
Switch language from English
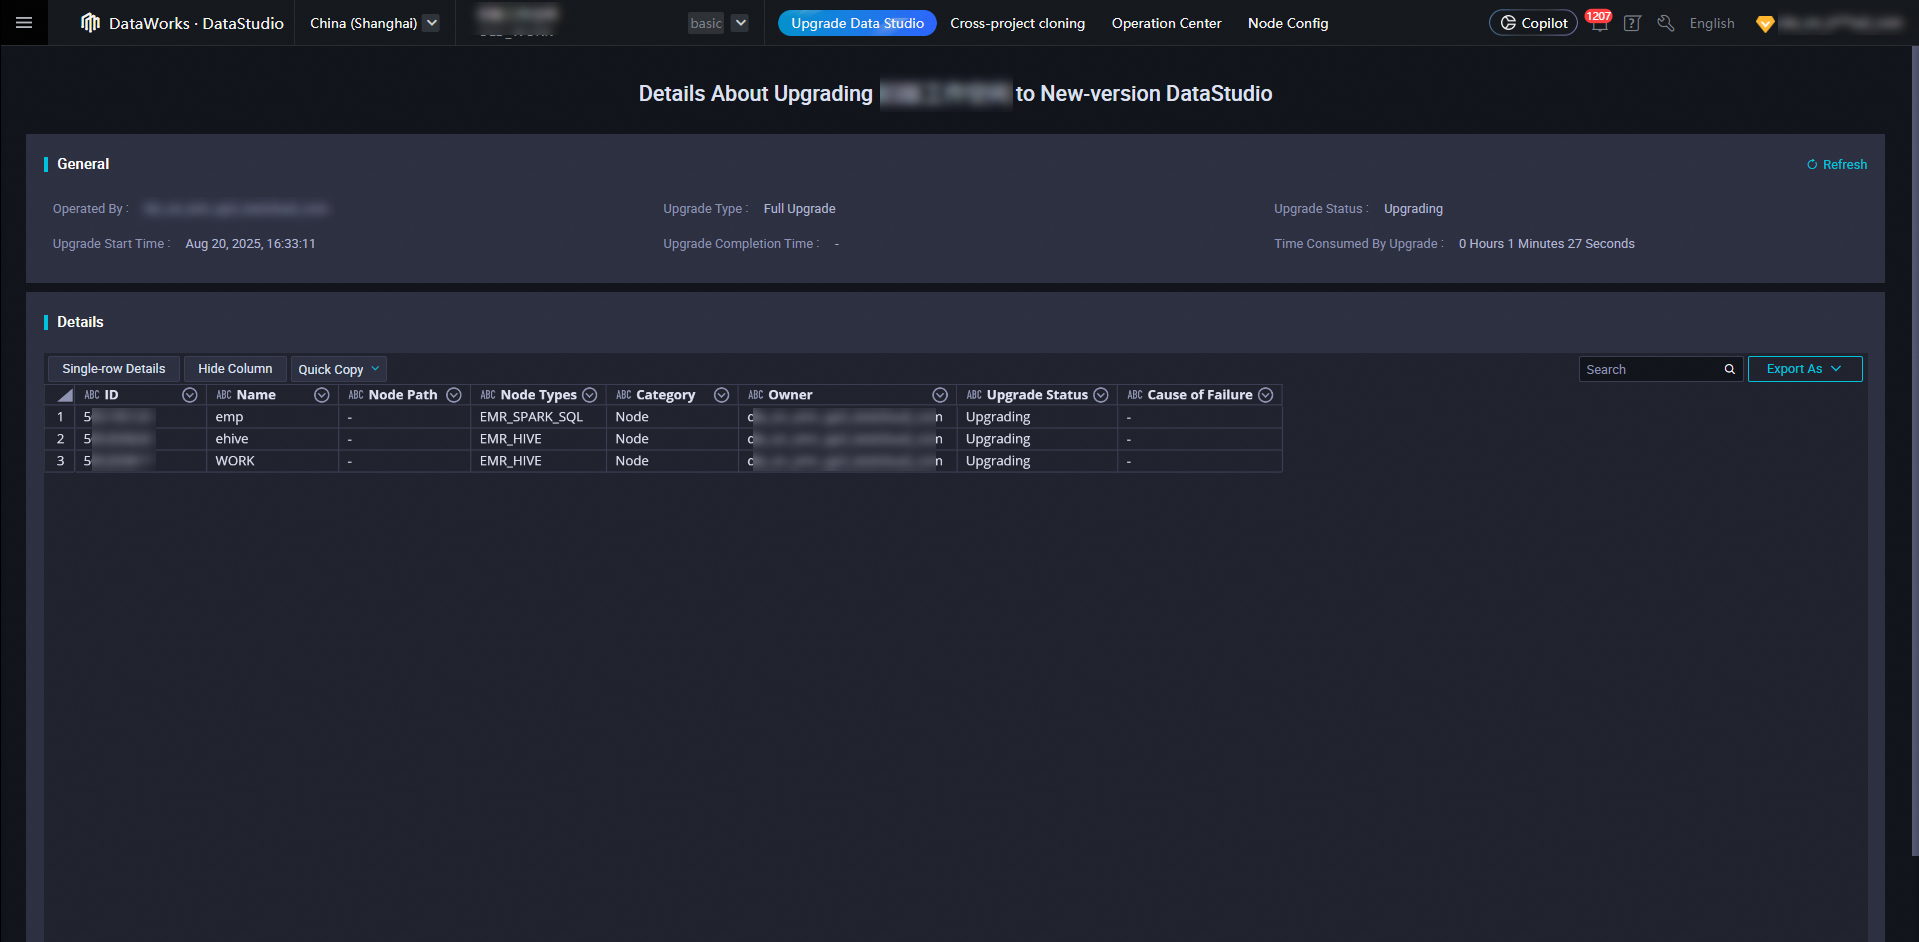(x=1711, y=23)
